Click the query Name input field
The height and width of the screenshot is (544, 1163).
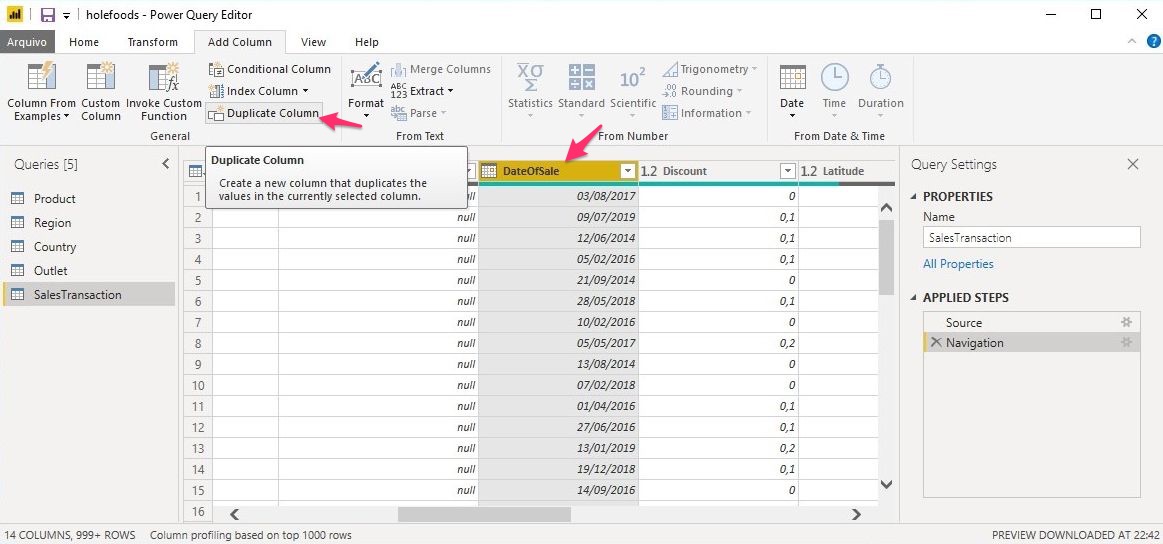tap(1031, 238)
